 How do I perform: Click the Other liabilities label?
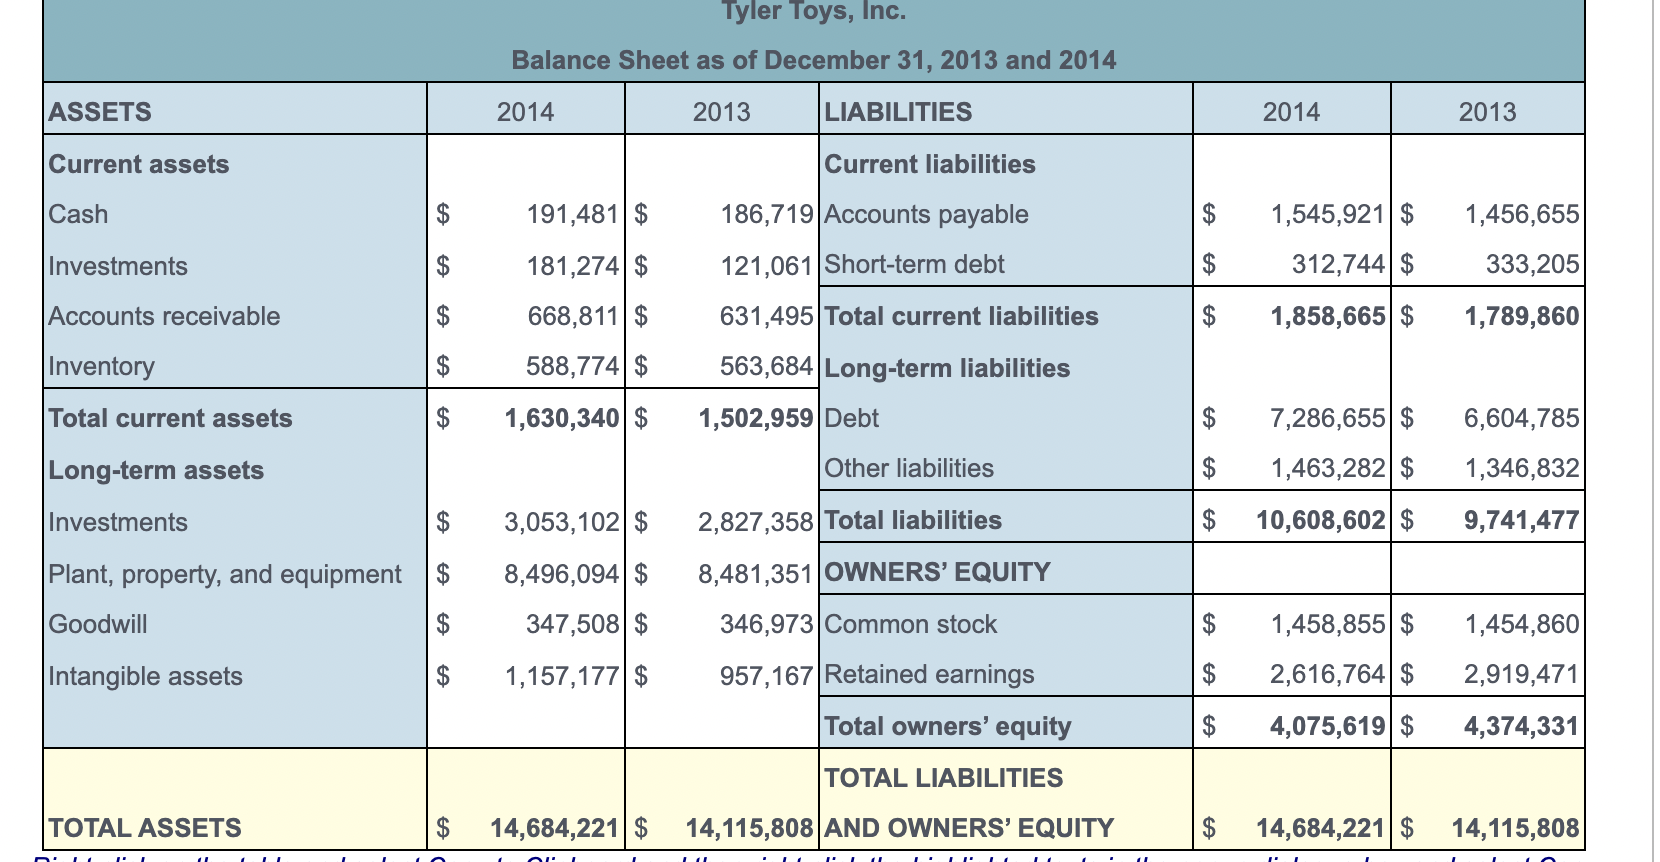pyautogui.click(x=909, y=469)
